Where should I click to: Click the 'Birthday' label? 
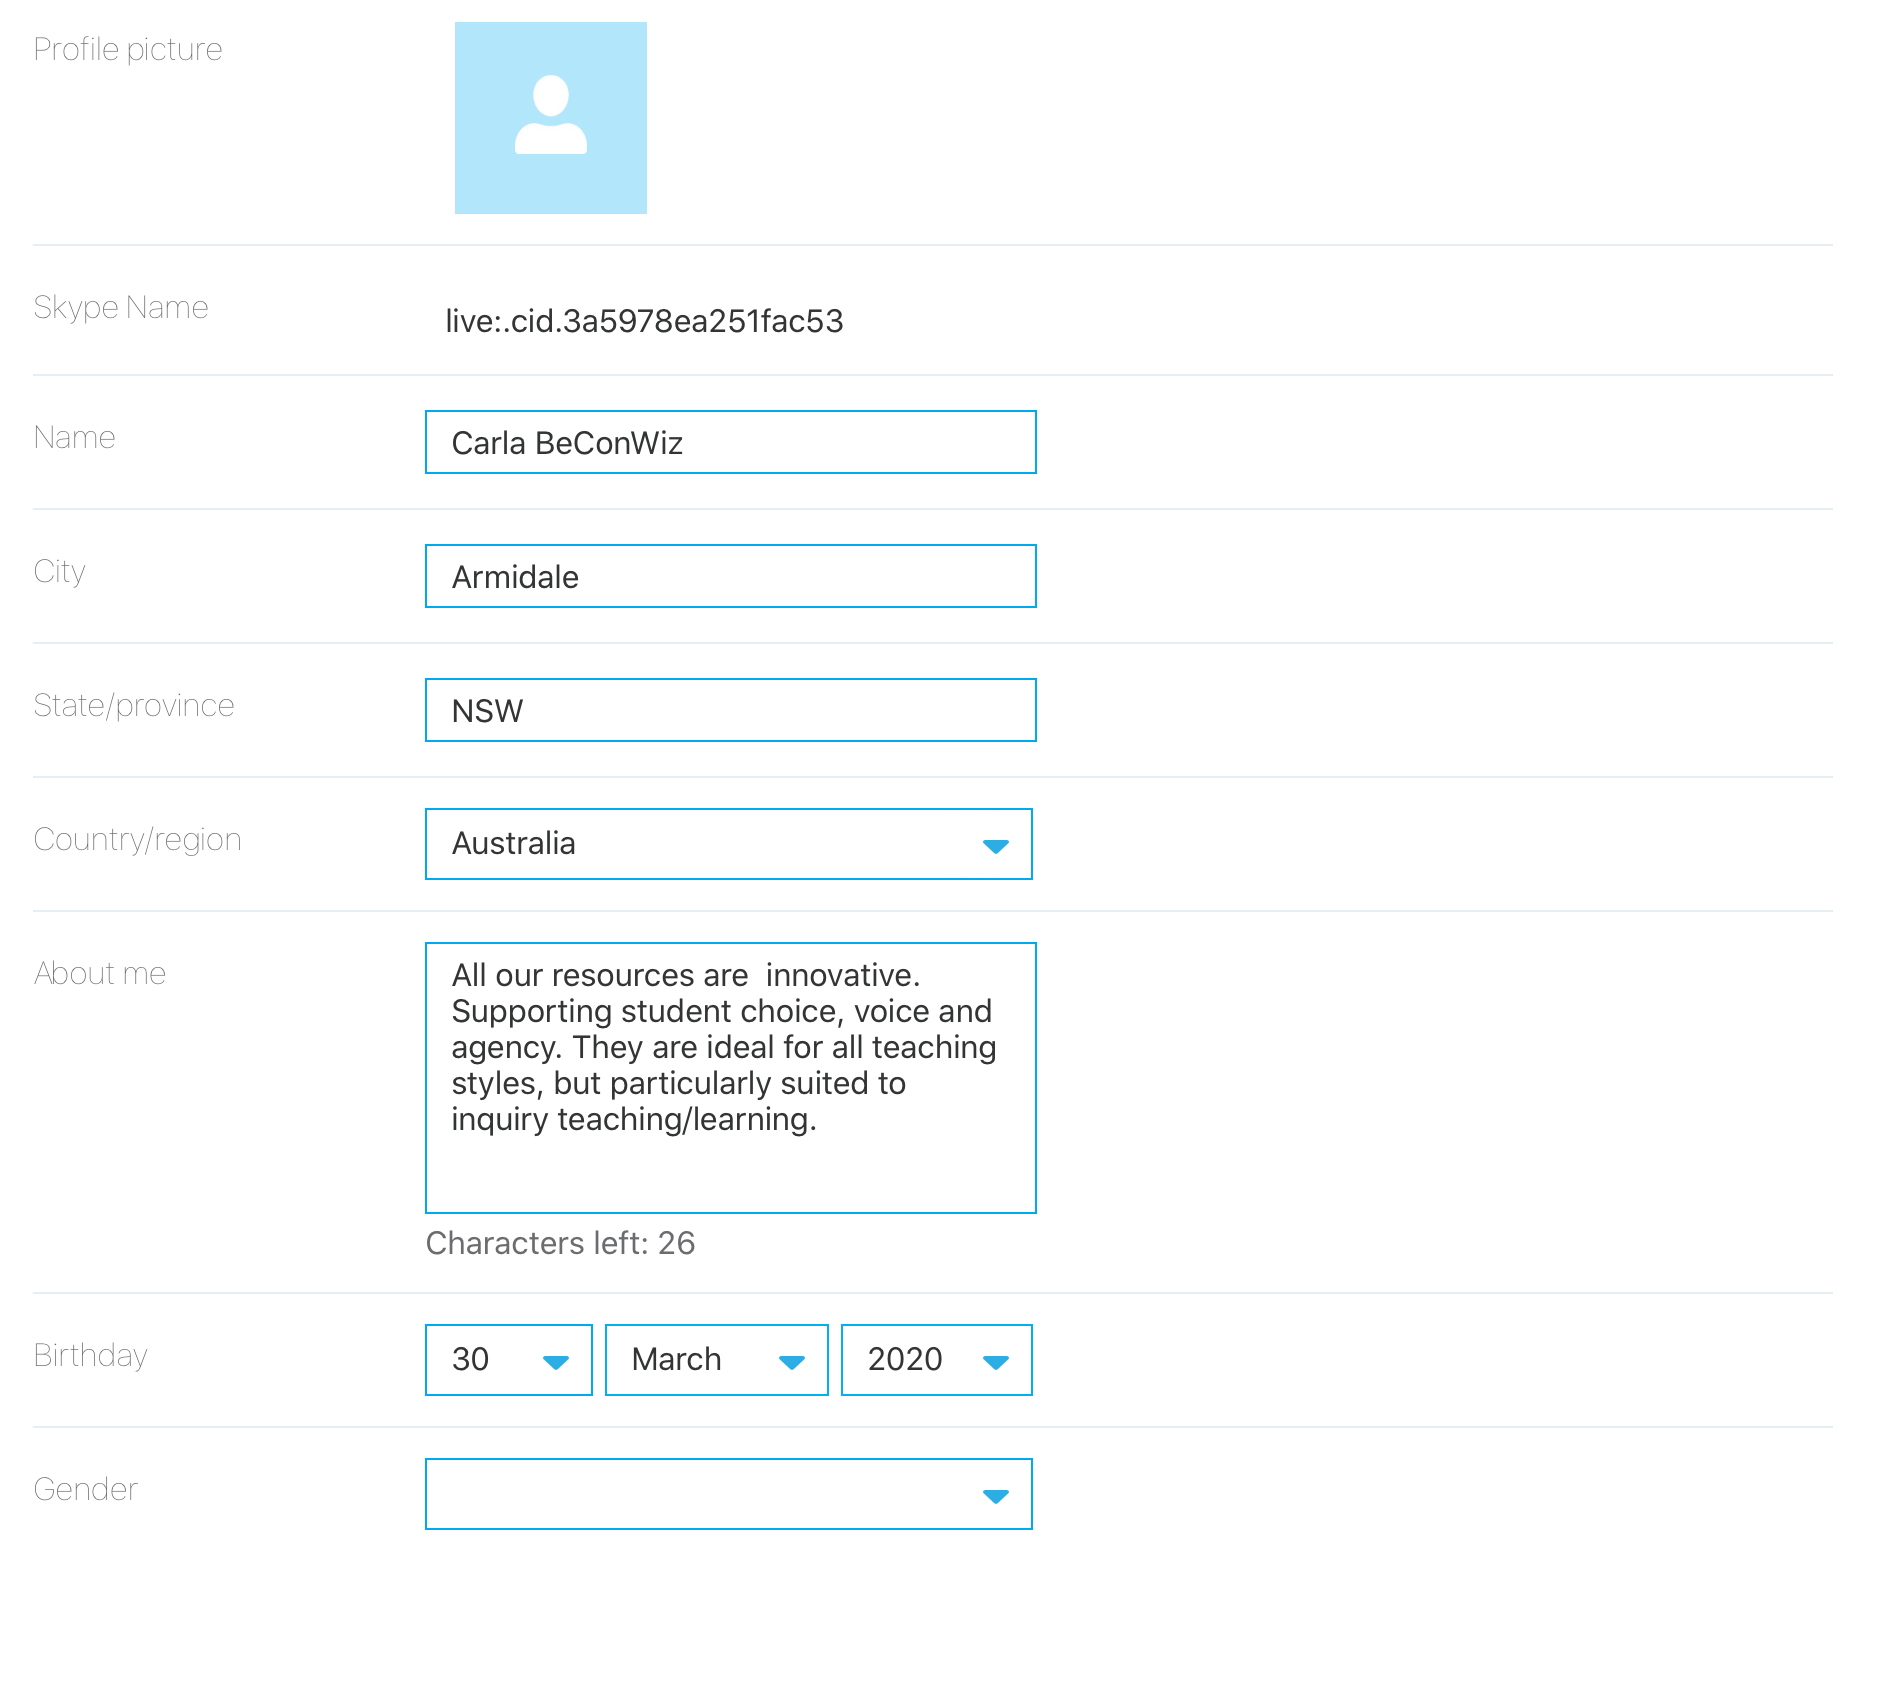tap(90, 1355)
